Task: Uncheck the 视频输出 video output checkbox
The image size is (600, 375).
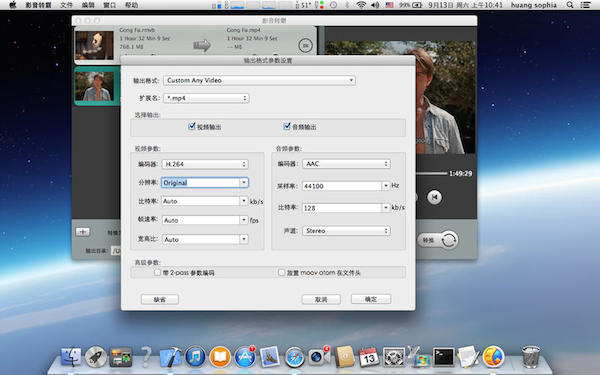Action: tap(192, 126)
